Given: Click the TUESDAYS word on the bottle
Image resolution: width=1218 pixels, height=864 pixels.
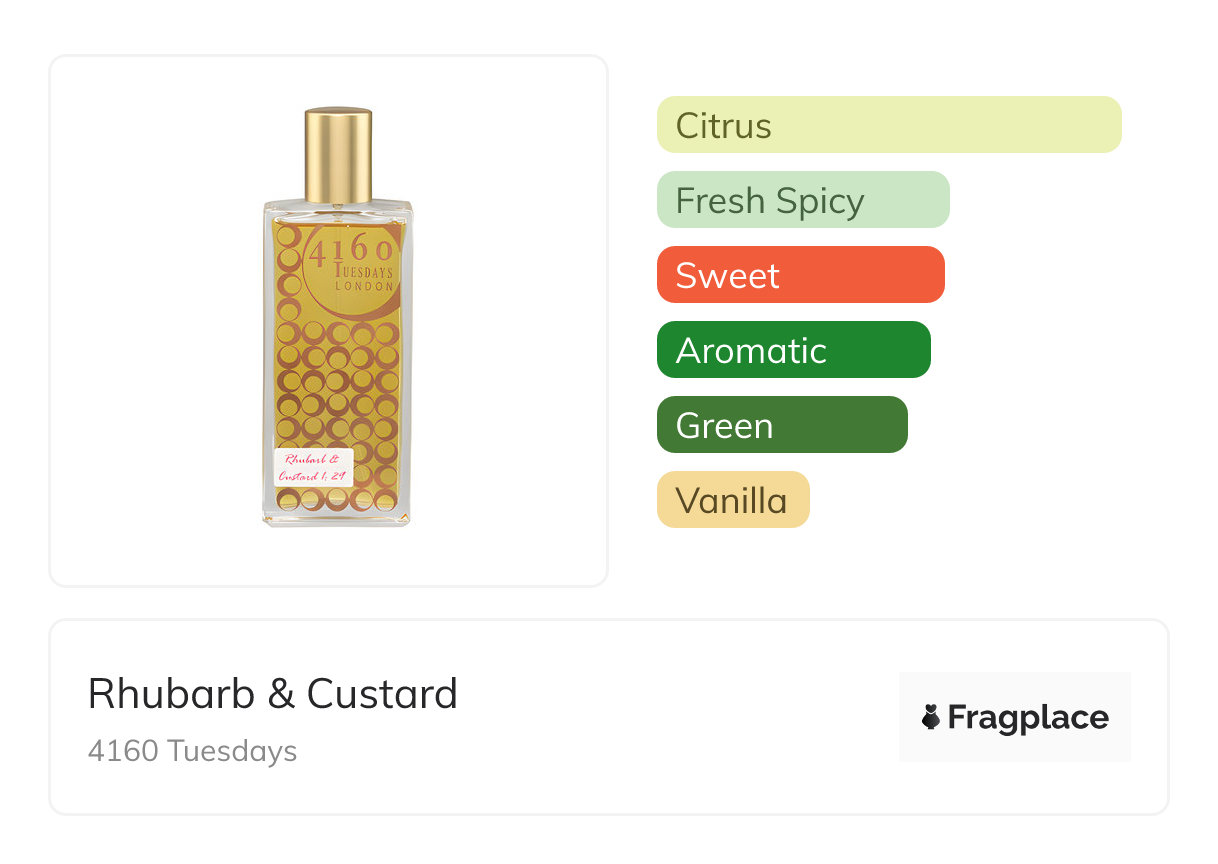Looking at the screenshot, I should (358, 271).
